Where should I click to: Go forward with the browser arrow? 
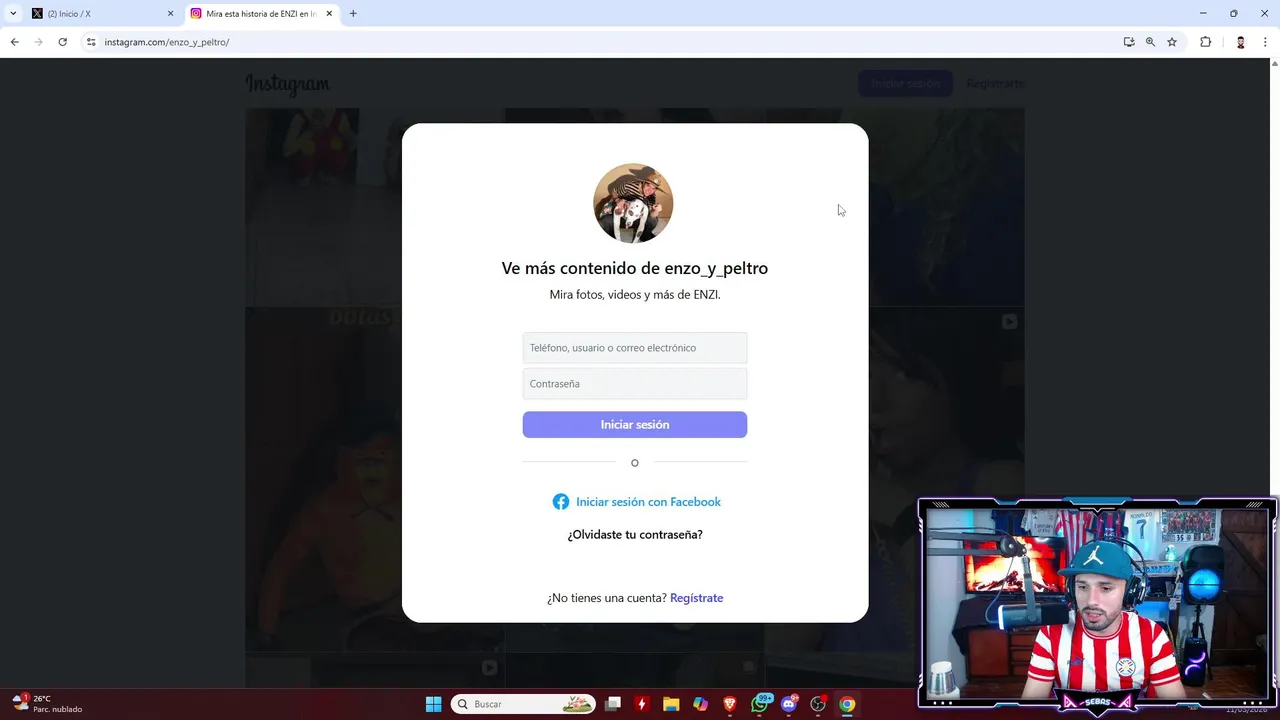point(38,42)
